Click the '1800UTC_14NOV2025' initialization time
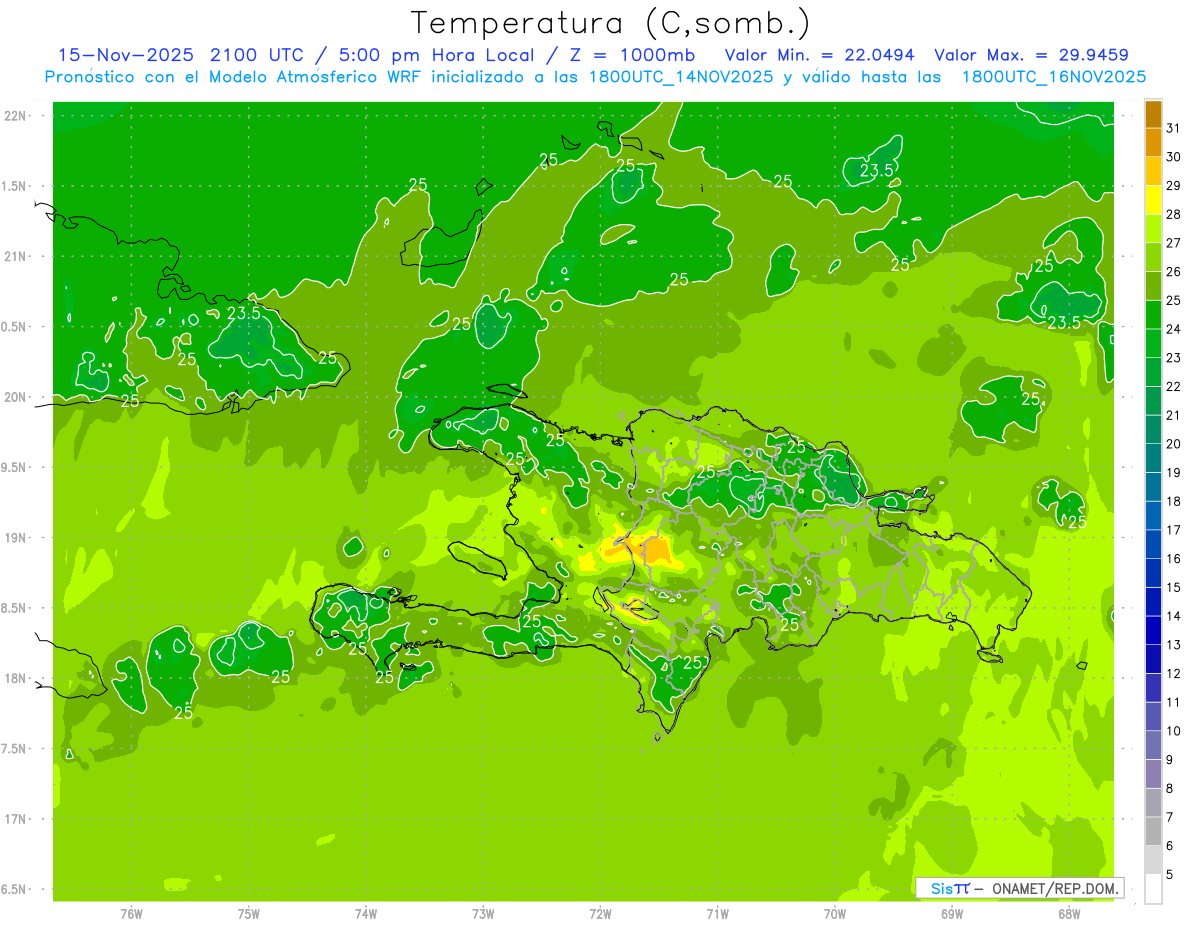Image resolution: width=1200 pixels, height=927 pixels. point(676,77)
